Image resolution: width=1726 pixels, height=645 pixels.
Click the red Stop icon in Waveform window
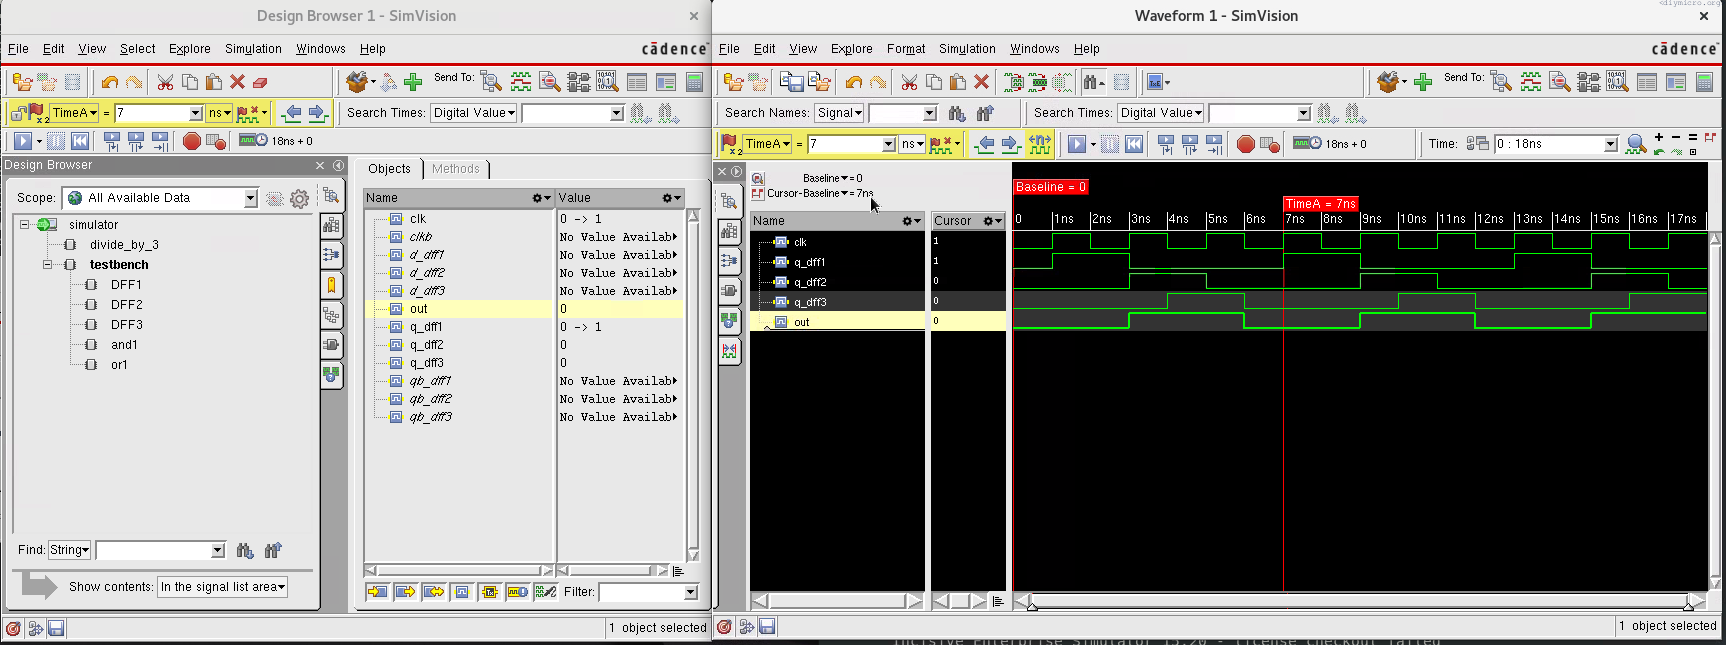pyautogui.click(x=1245, y=144)
